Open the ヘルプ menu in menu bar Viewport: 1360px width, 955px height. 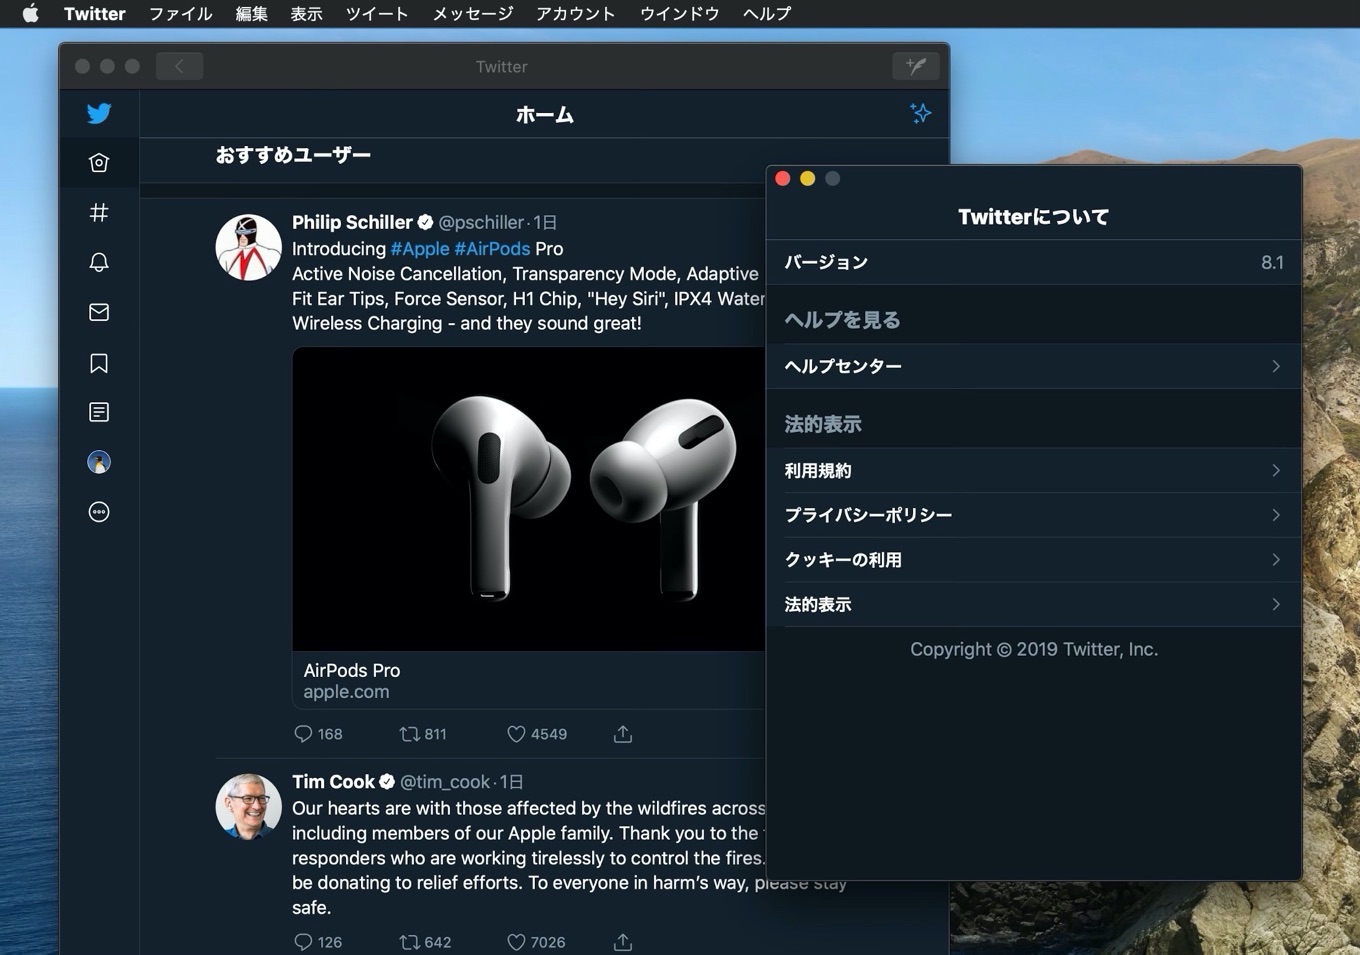click(767, 13)
